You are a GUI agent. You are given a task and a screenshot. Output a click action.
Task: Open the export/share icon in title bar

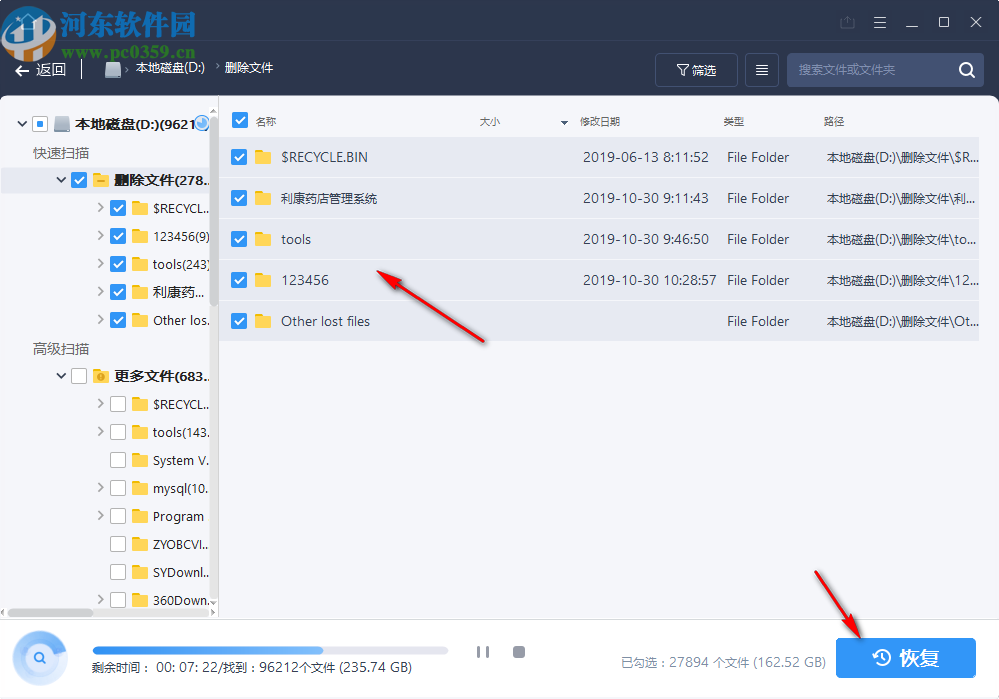click(847, 21)
